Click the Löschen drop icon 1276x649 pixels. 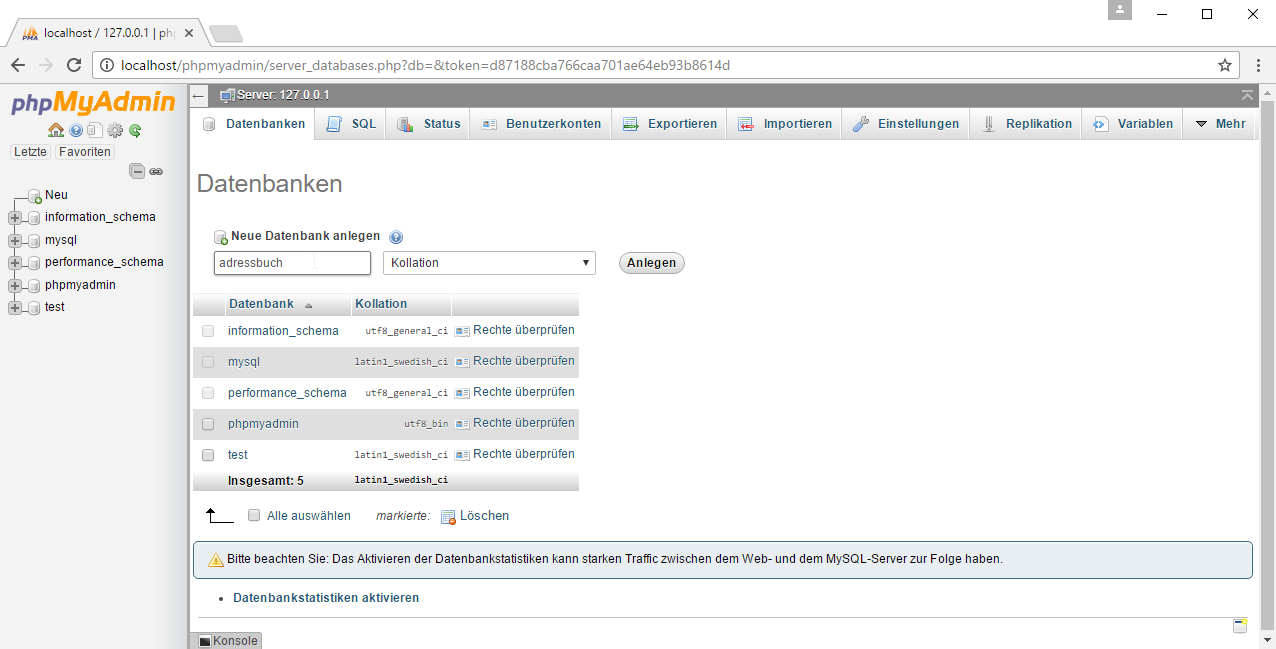pos(448,517)
